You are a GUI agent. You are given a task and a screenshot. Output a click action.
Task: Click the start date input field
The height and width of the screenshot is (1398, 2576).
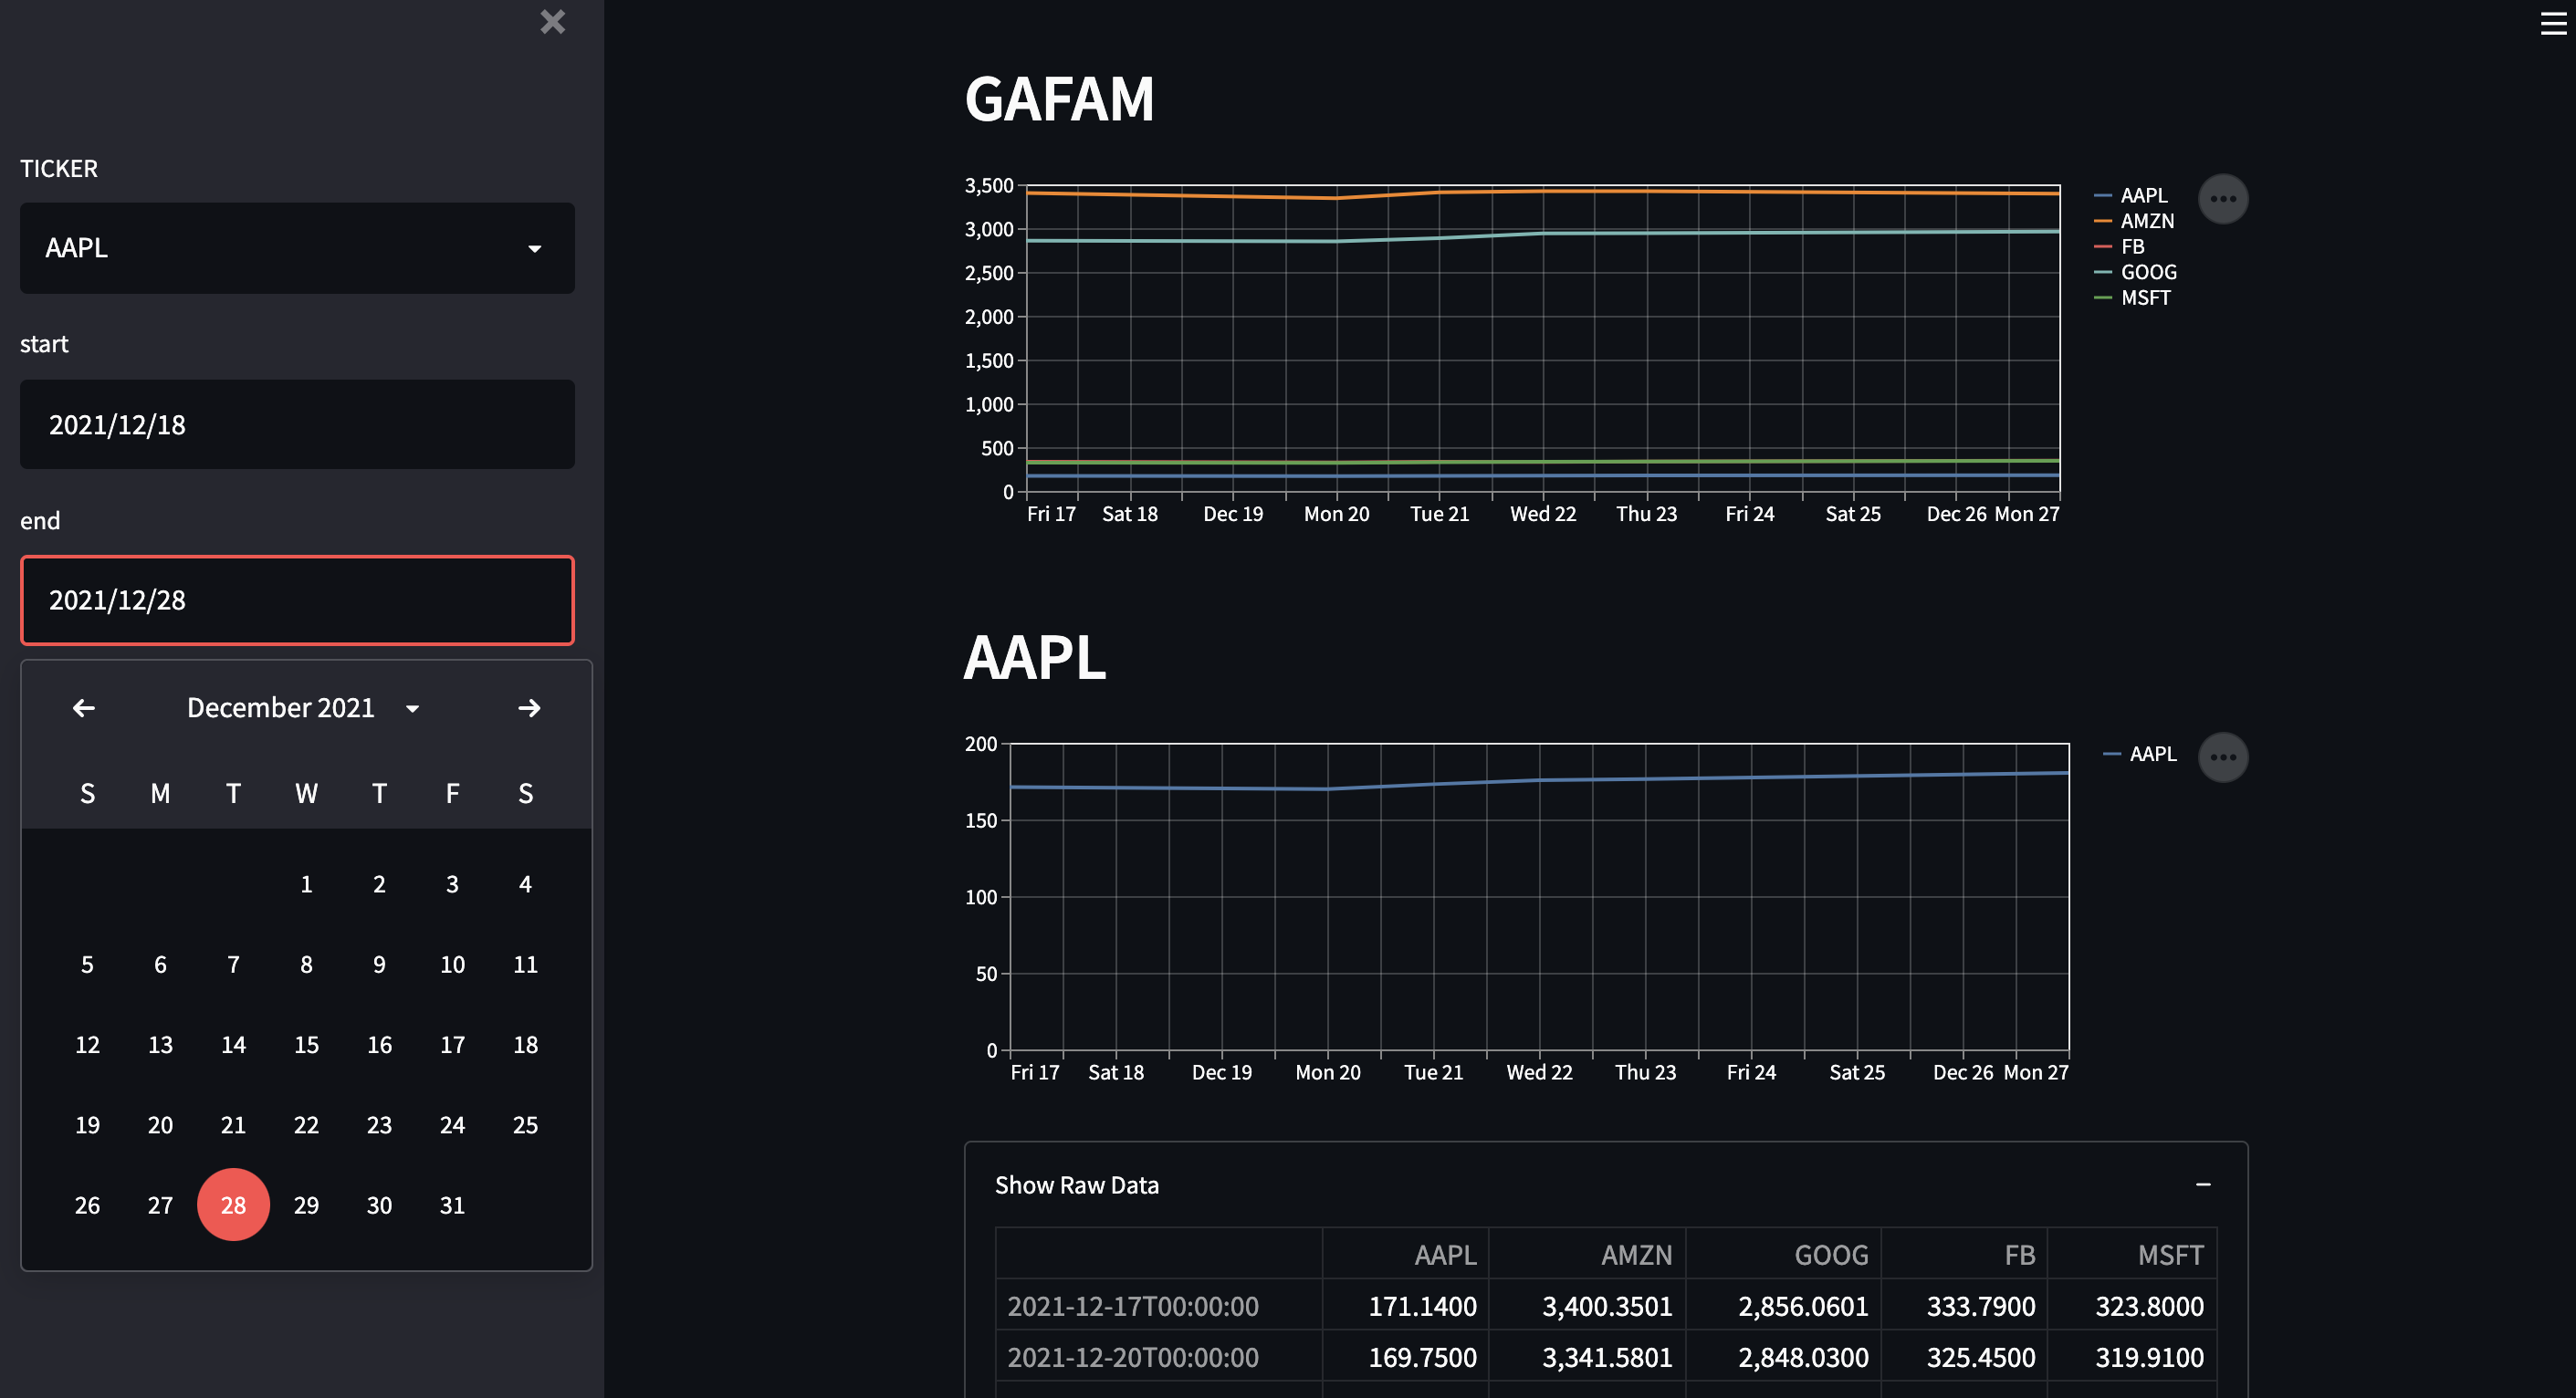297,424
